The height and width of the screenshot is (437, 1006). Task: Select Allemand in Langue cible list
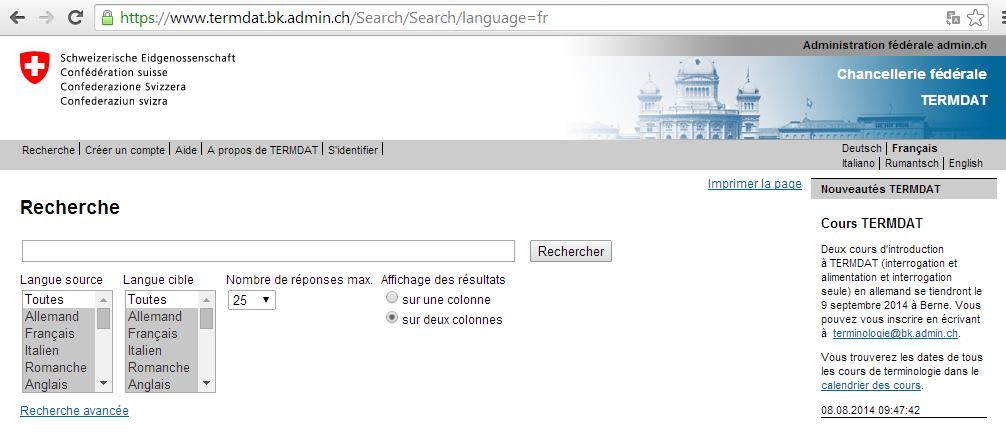click(162, 316)
